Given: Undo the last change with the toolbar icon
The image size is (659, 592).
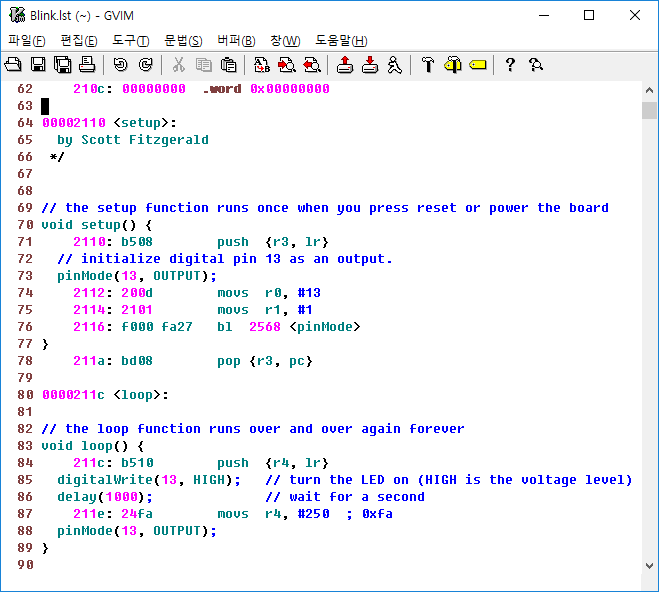Looking at the screenshot, I should tap(120, 65).
